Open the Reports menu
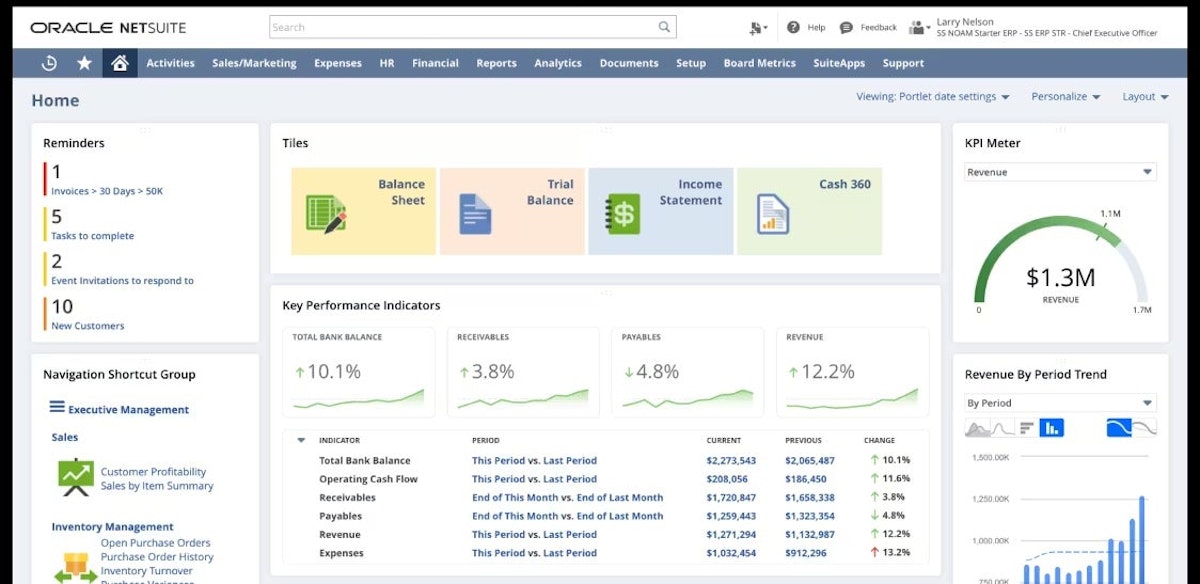This screenshot has height=584, width=1200. pyautogui.click(x=496, y=62)
